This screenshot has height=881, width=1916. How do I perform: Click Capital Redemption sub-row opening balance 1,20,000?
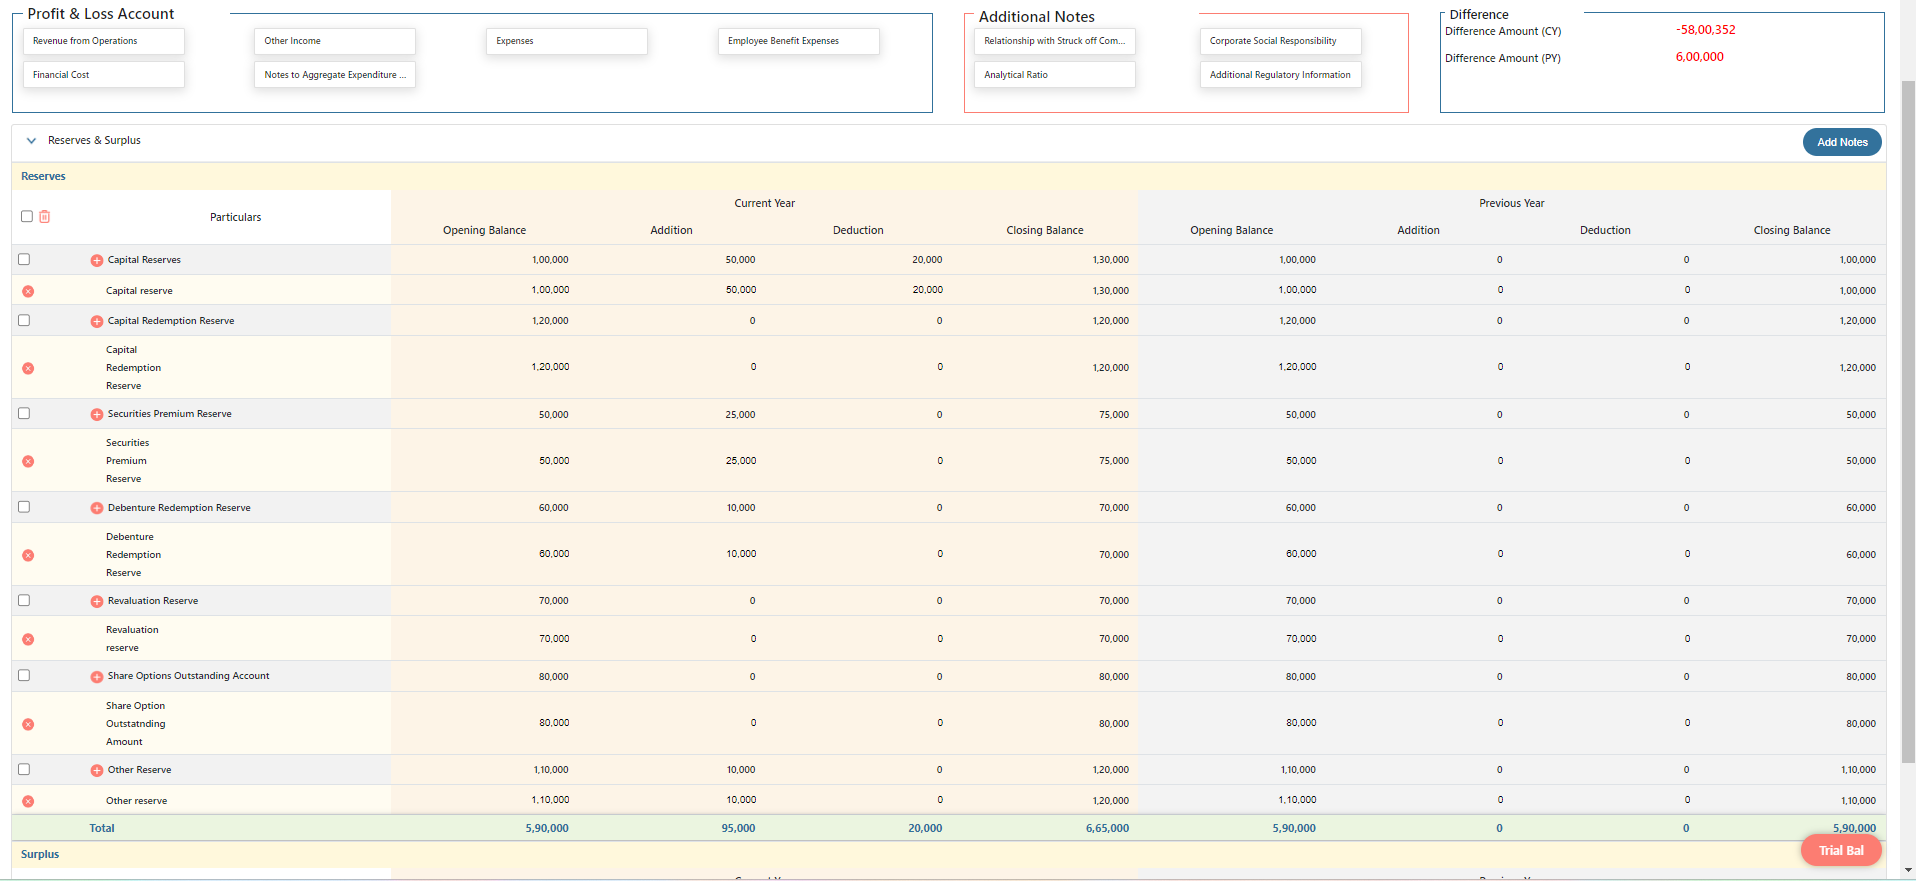point(550,367)
